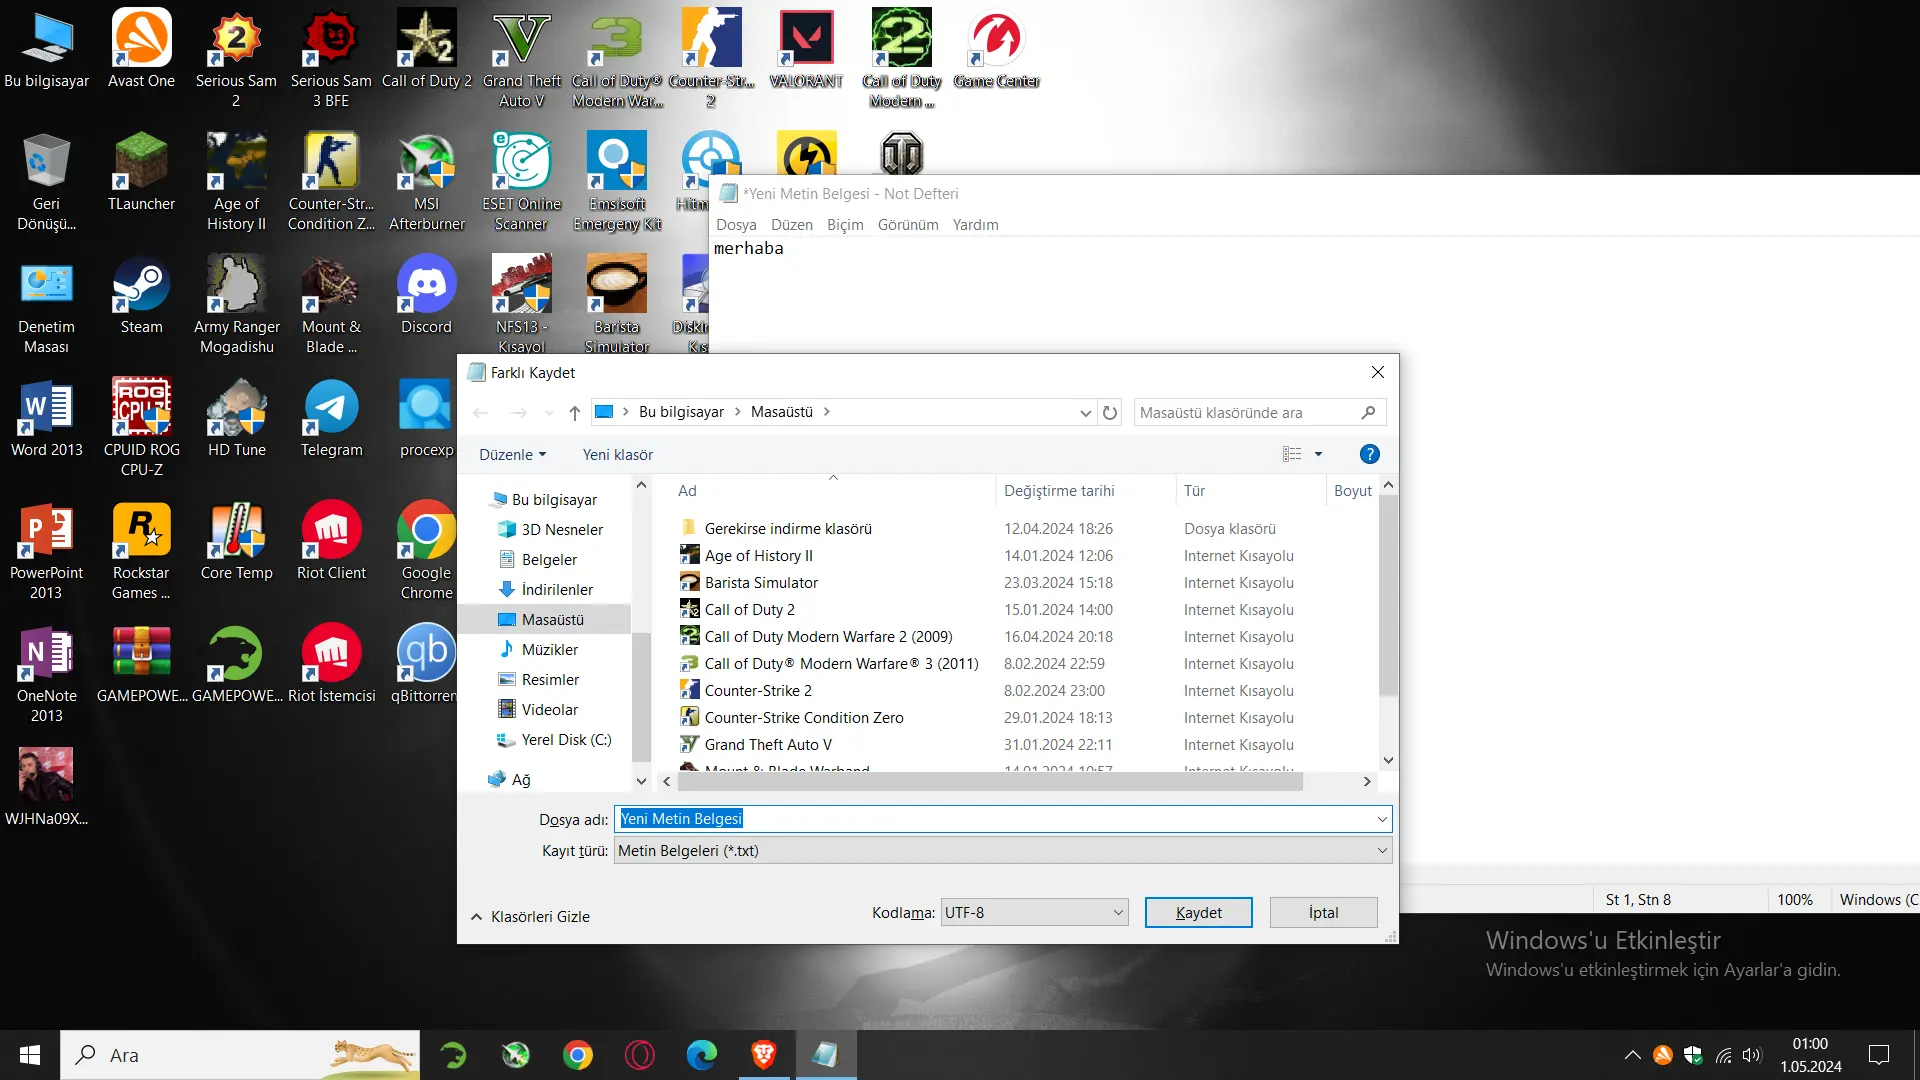Click the taskbar Ara search box

click(x=240, y=1055)
